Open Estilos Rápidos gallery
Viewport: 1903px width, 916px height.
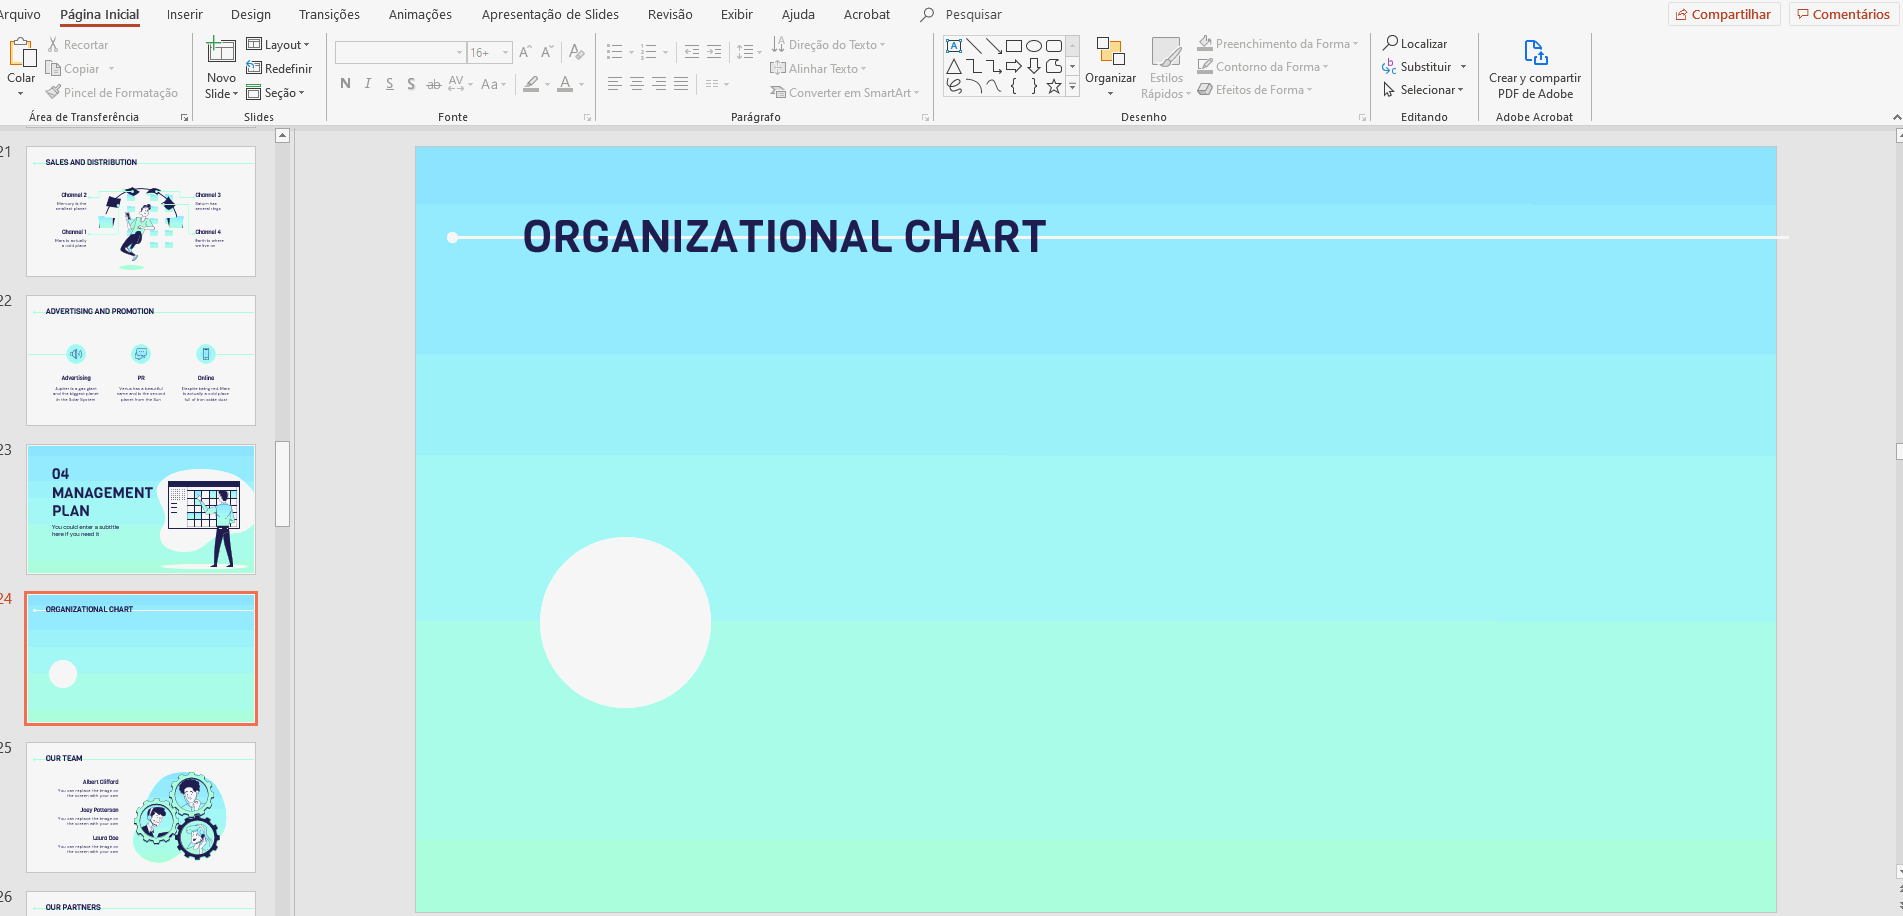(1166, 67)
